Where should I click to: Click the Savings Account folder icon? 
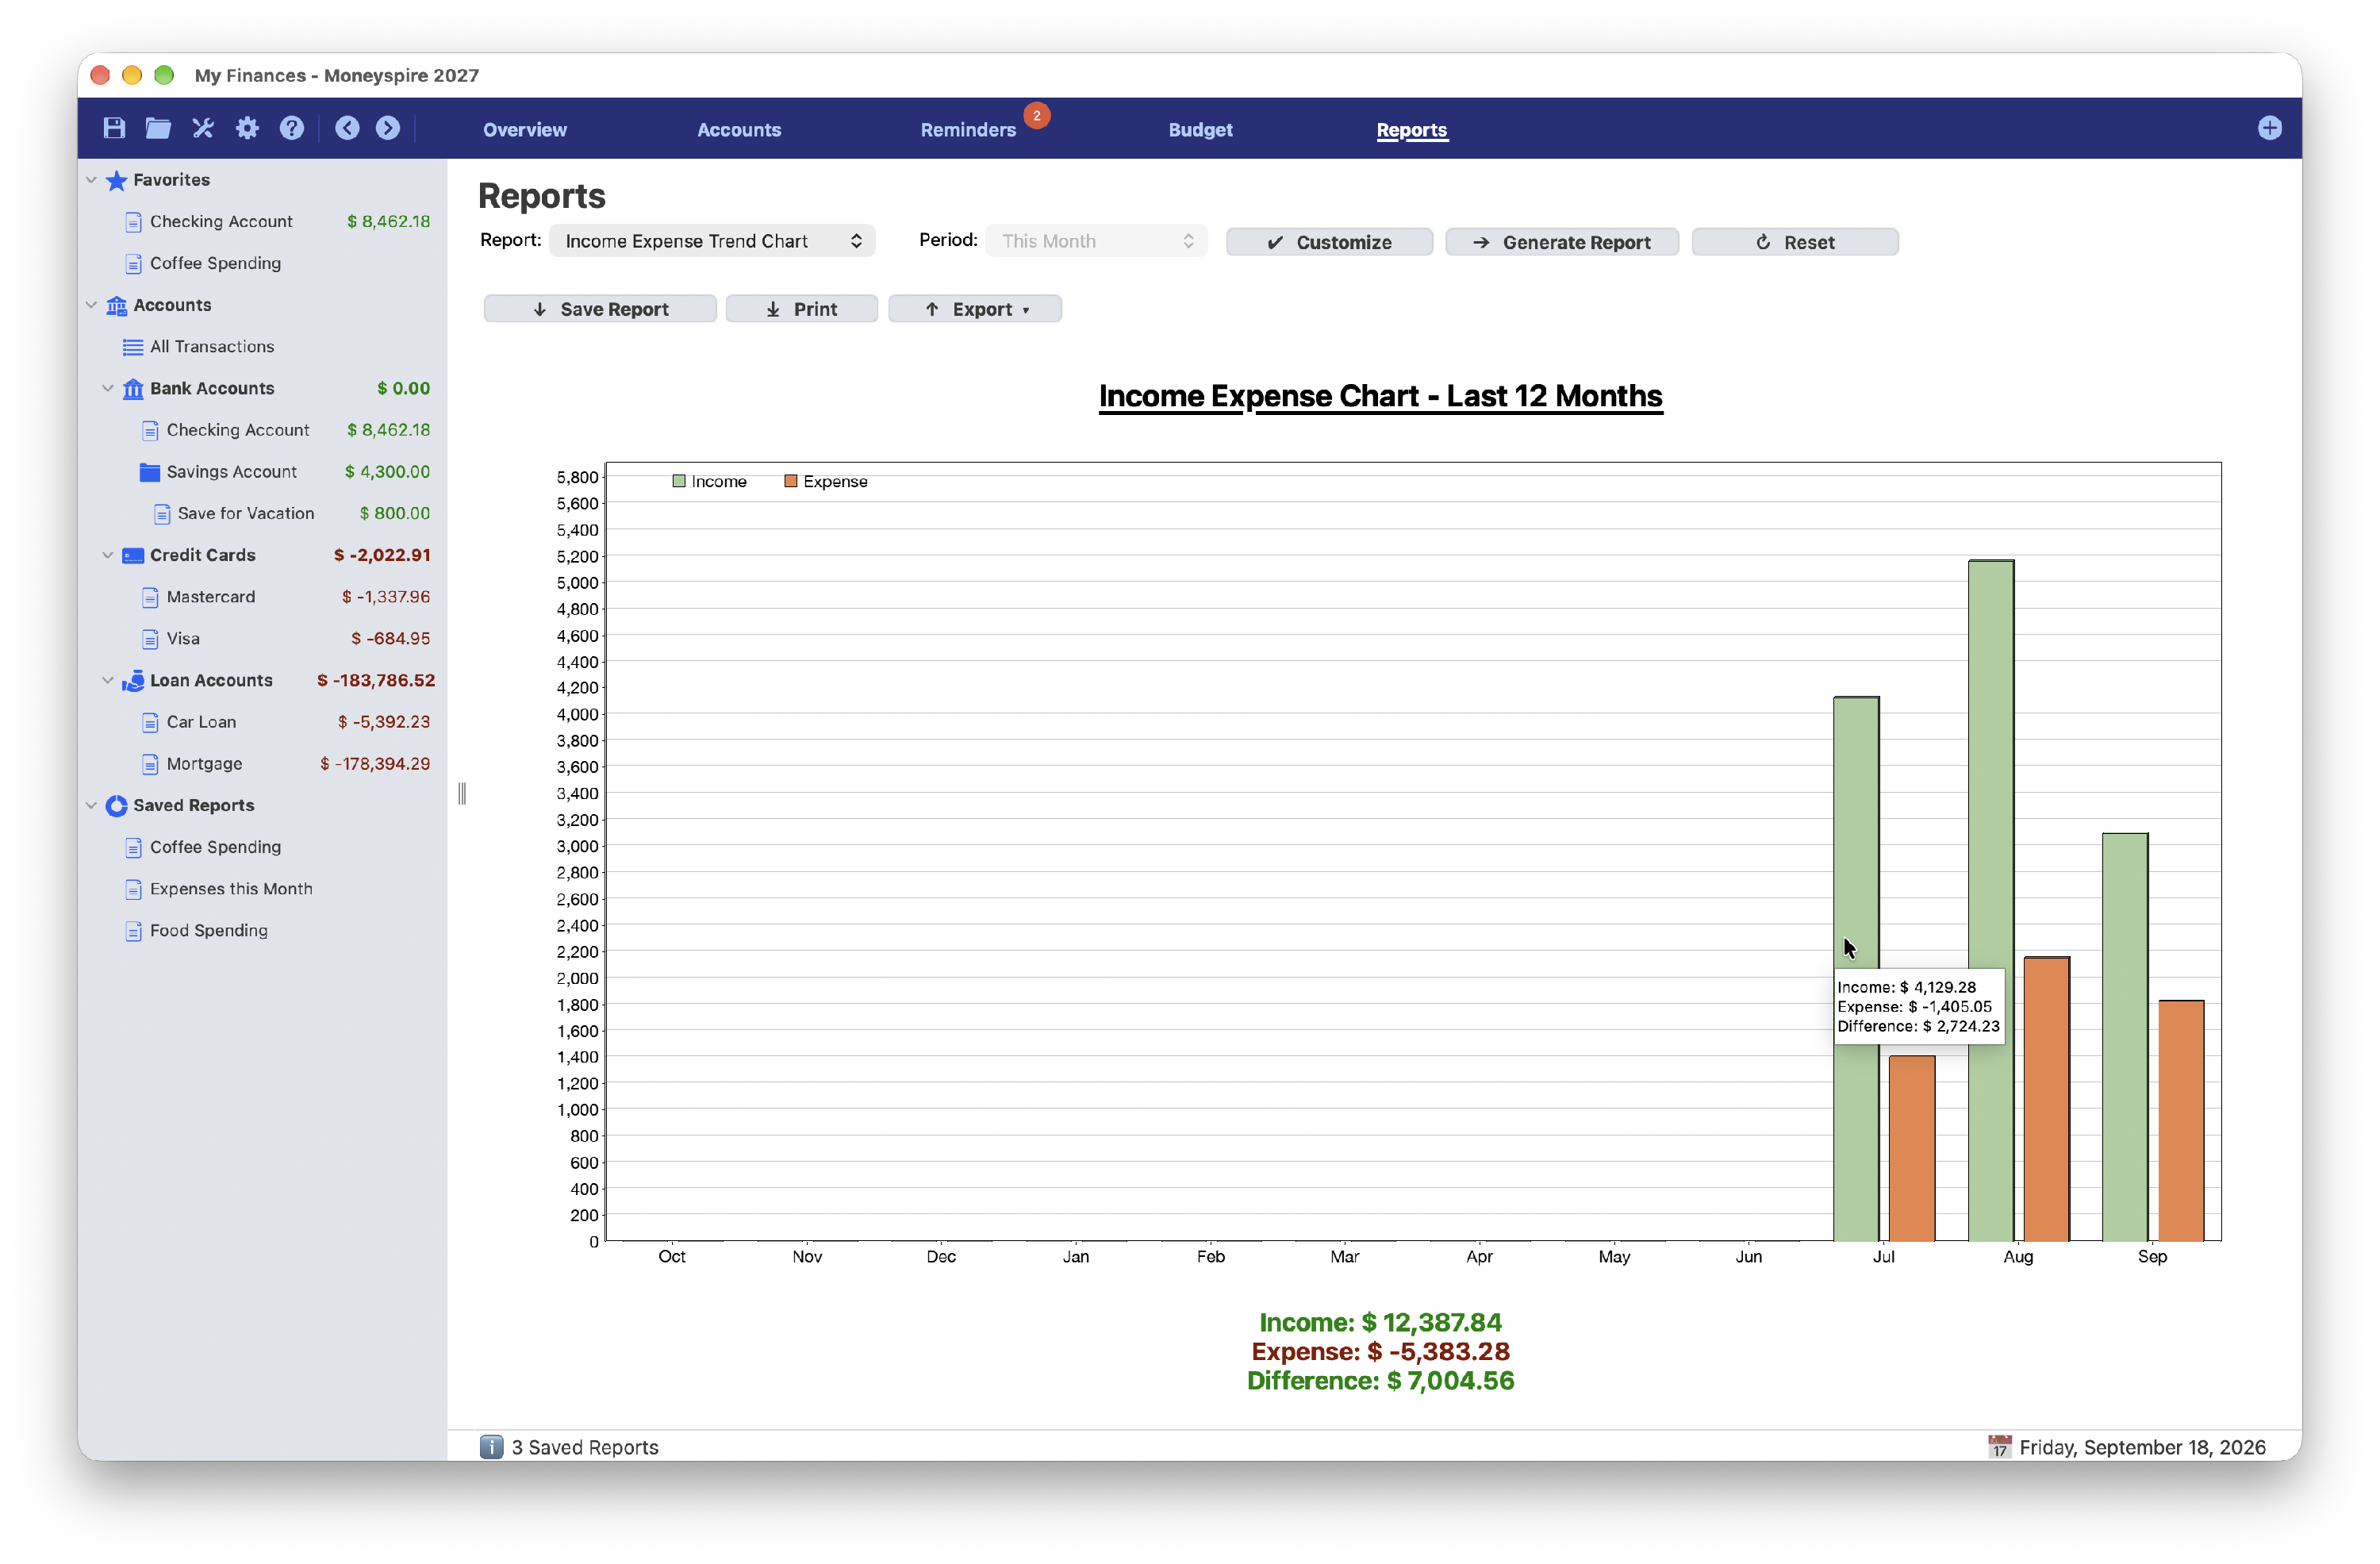(150, 472)
